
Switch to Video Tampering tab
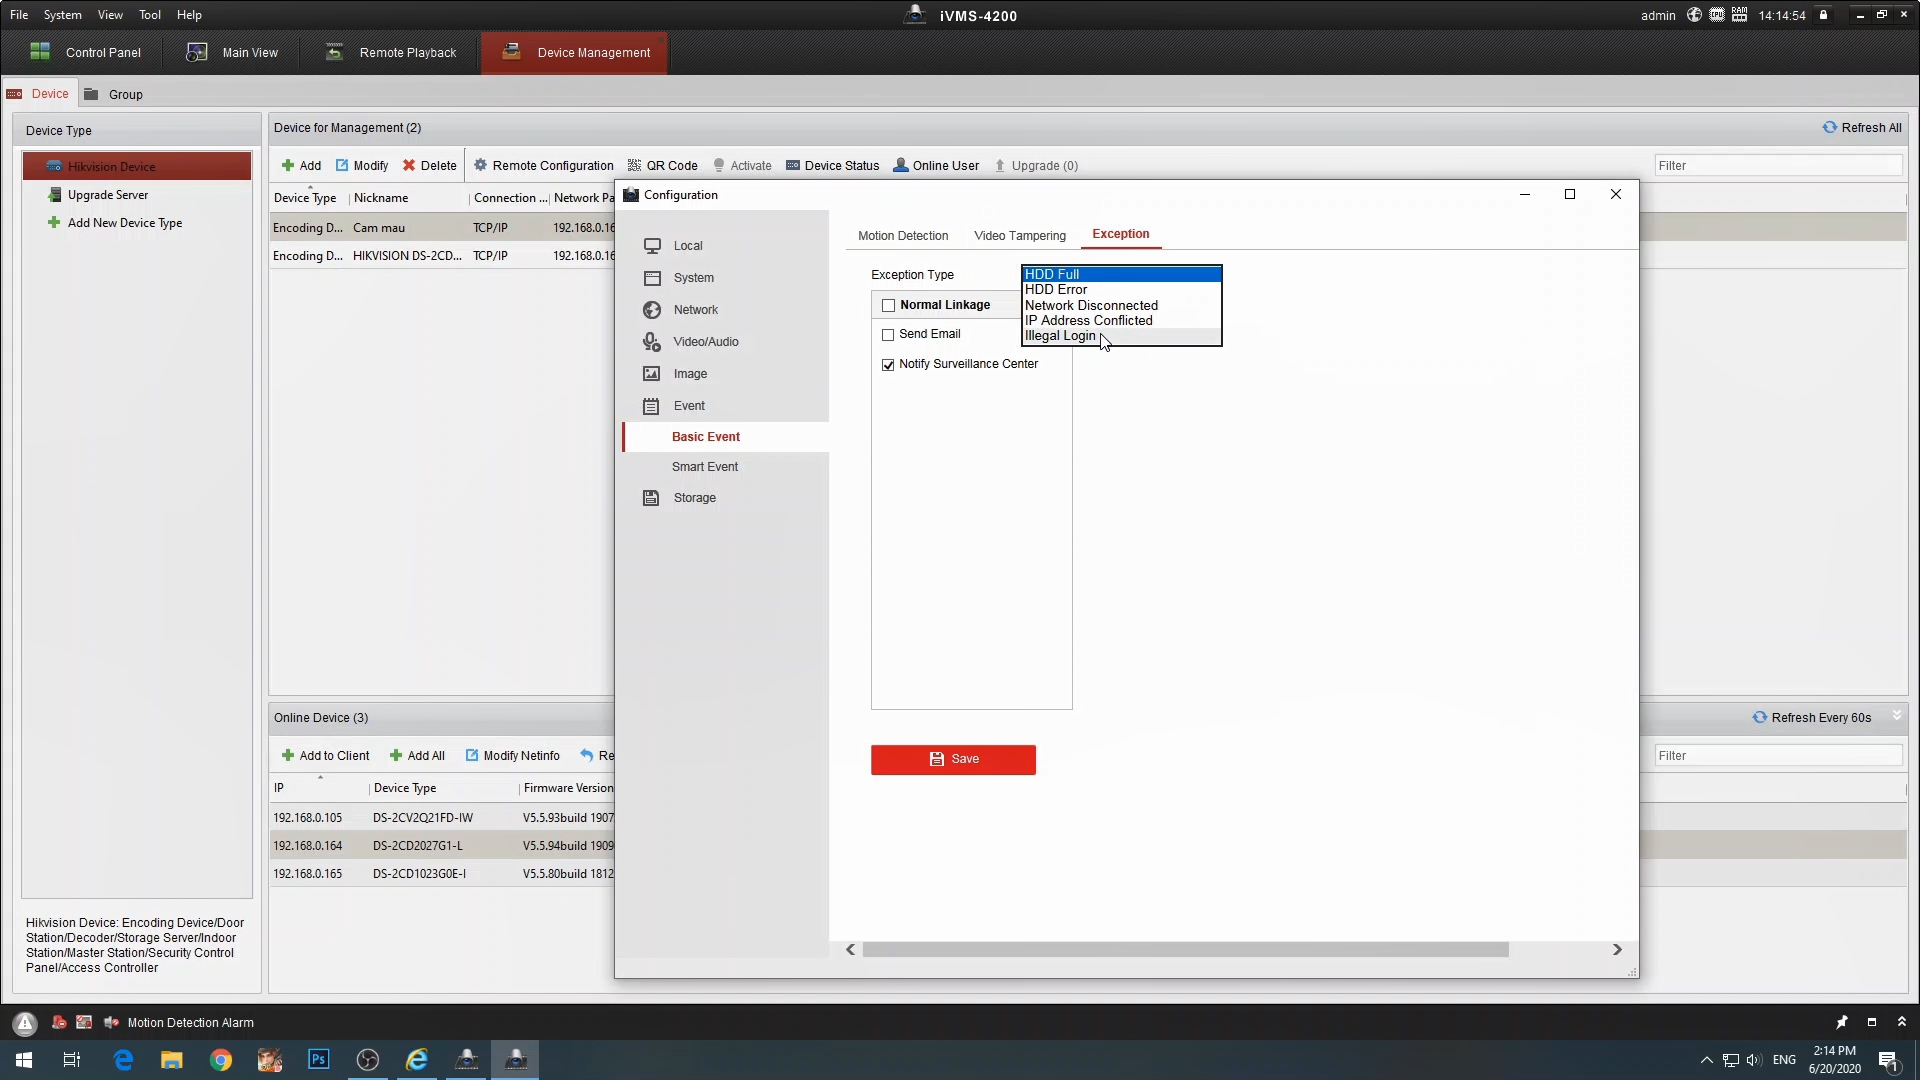[x=1020, y=236]
